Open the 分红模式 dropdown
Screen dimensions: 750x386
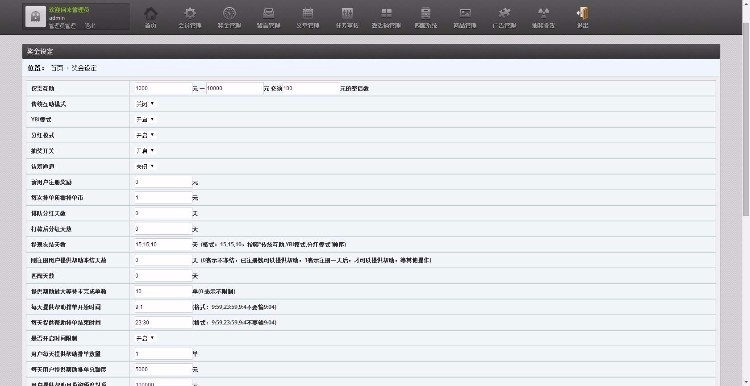145,135
